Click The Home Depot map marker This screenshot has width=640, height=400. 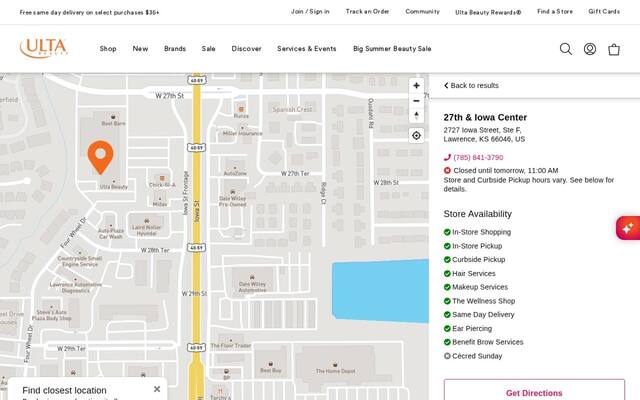335,364
